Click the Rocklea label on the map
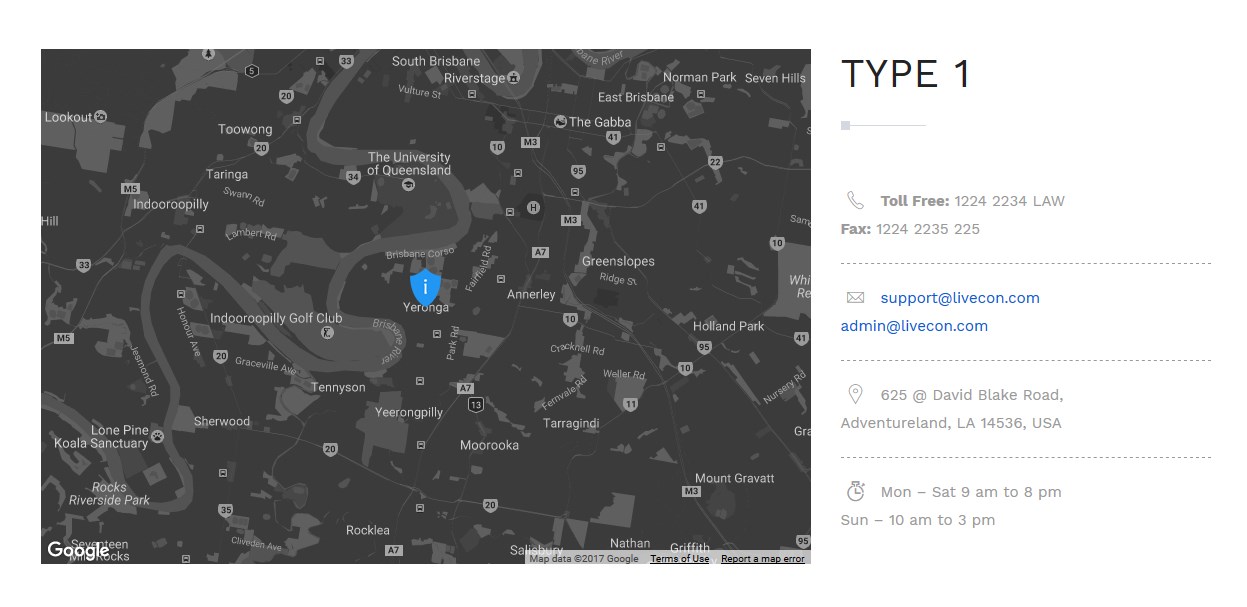 click(x=368, y=530)
